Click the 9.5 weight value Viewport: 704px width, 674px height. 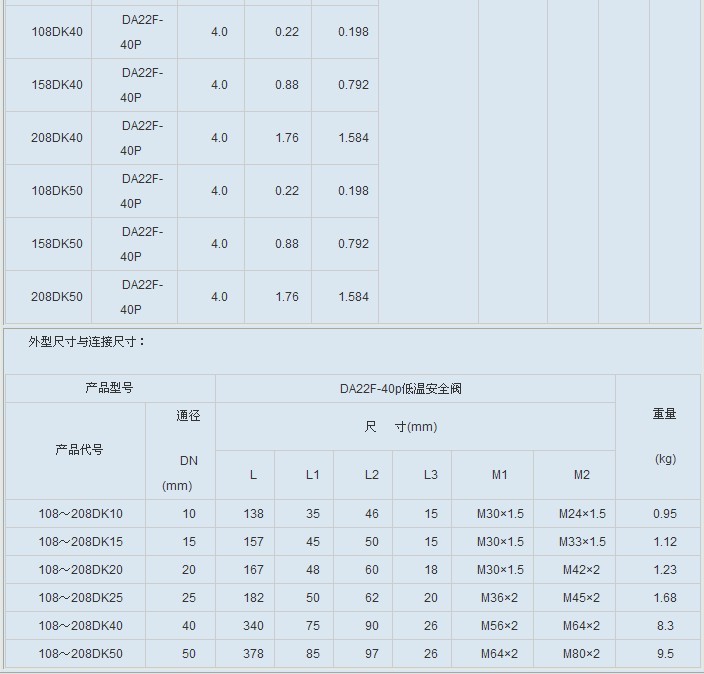click(665, 654)
